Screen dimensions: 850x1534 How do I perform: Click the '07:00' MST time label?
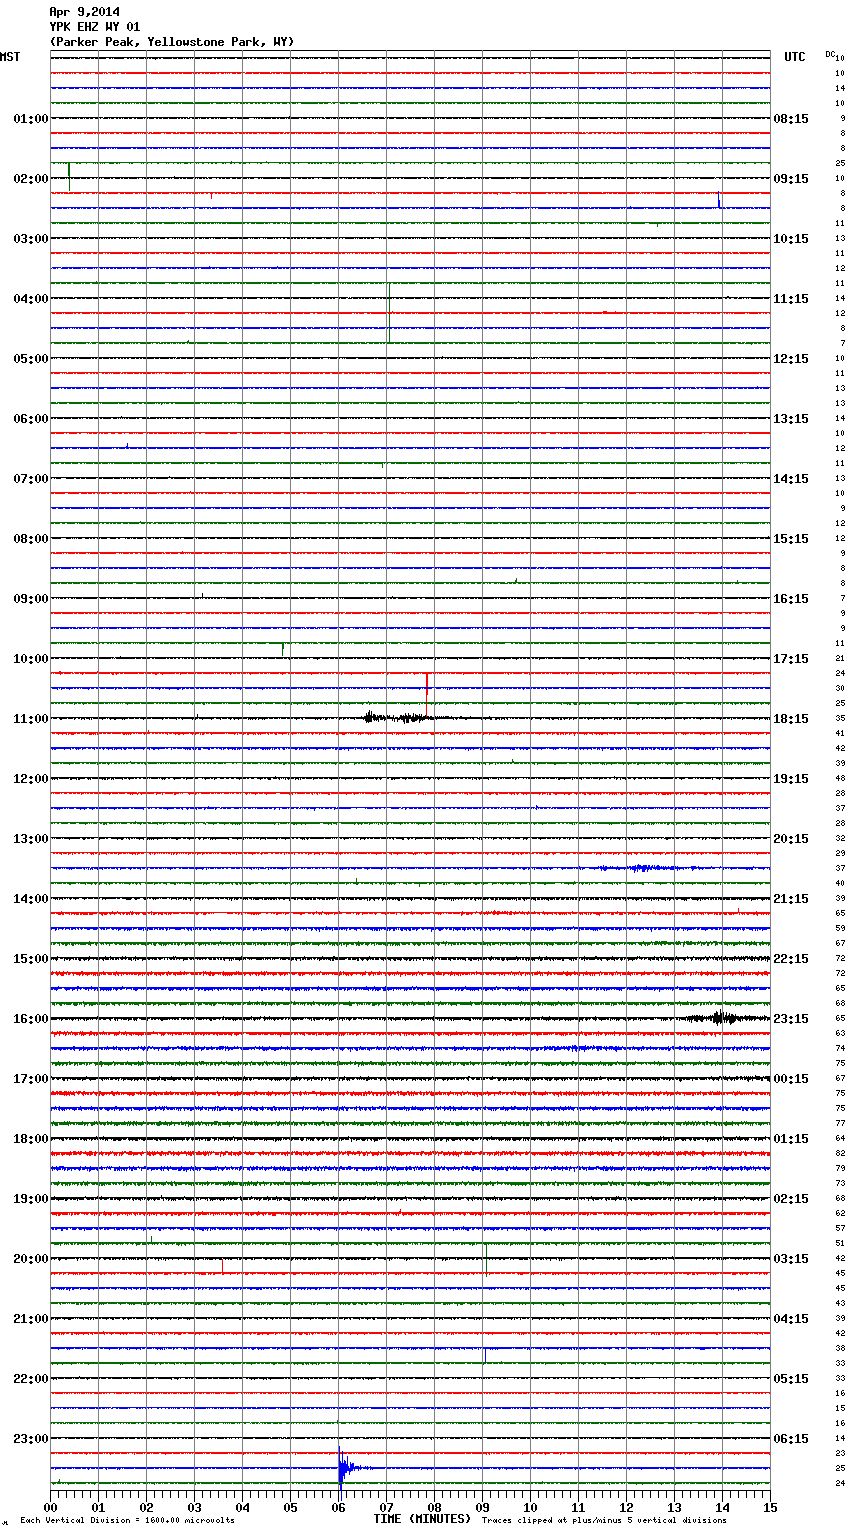[x=31, y=479]
